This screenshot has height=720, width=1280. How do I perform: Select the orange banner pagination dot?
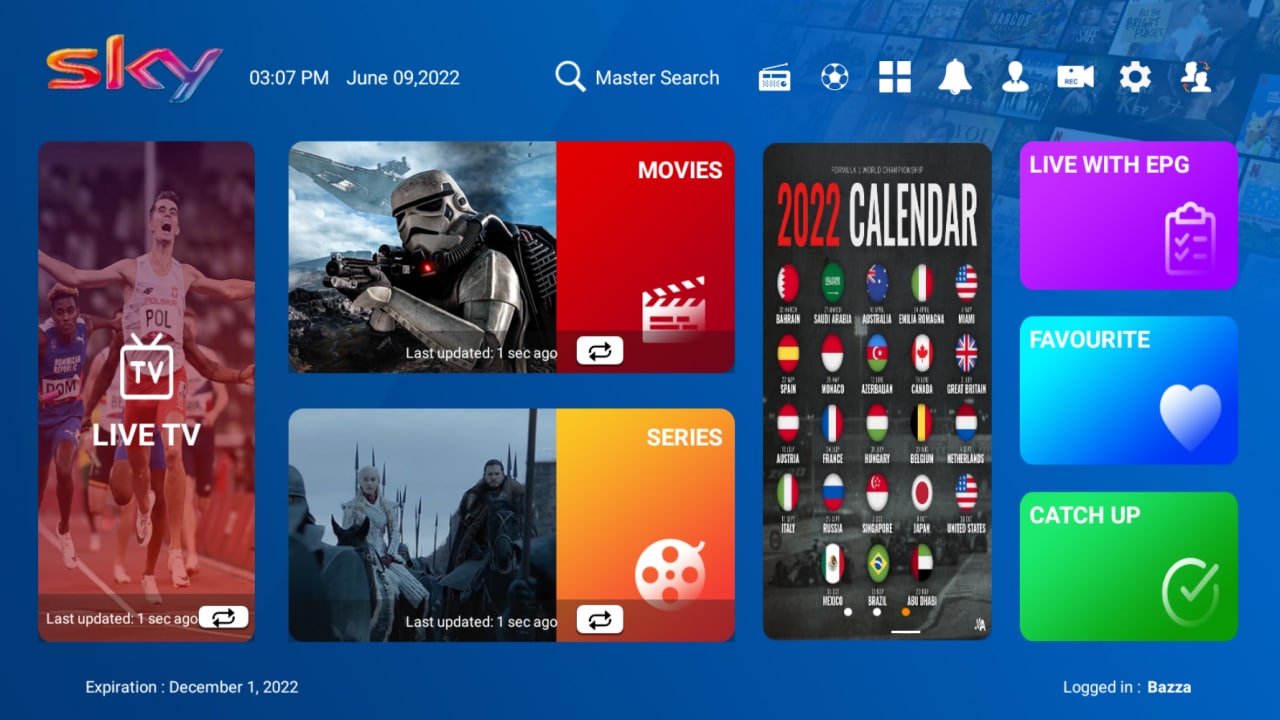[906, 611]
